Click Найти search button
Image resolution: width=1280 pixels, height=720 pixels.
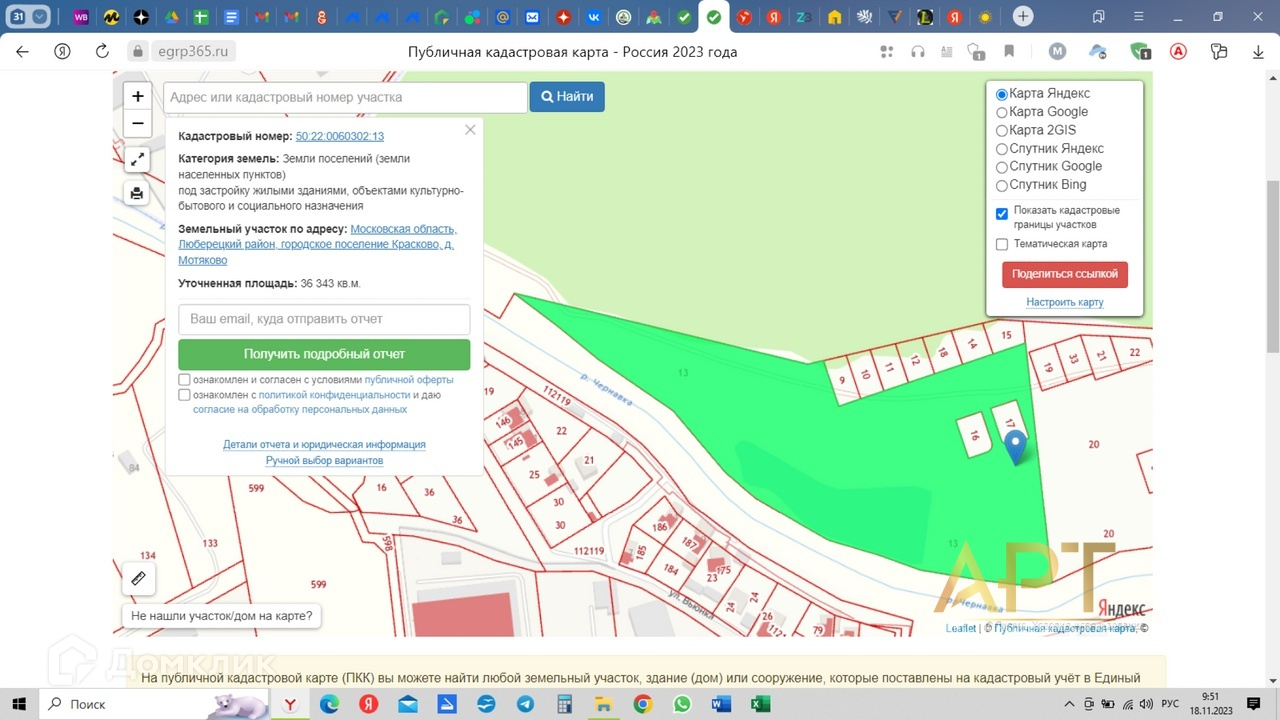tap(567, 97)
